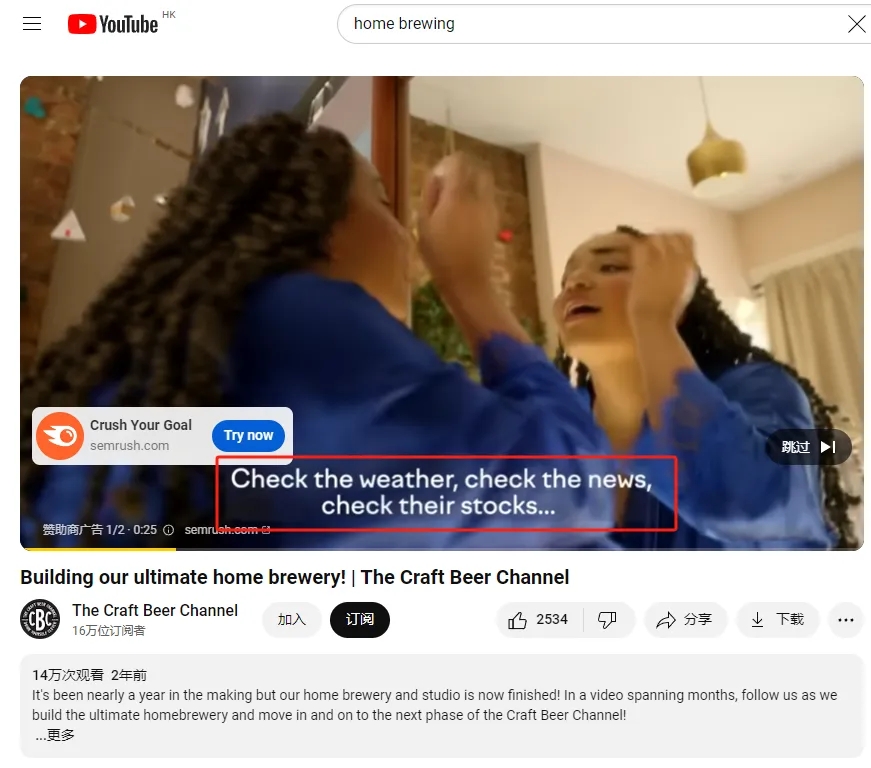Open the guide with the hamburger menu
871x768 pixels.
[x=31, y=23]
